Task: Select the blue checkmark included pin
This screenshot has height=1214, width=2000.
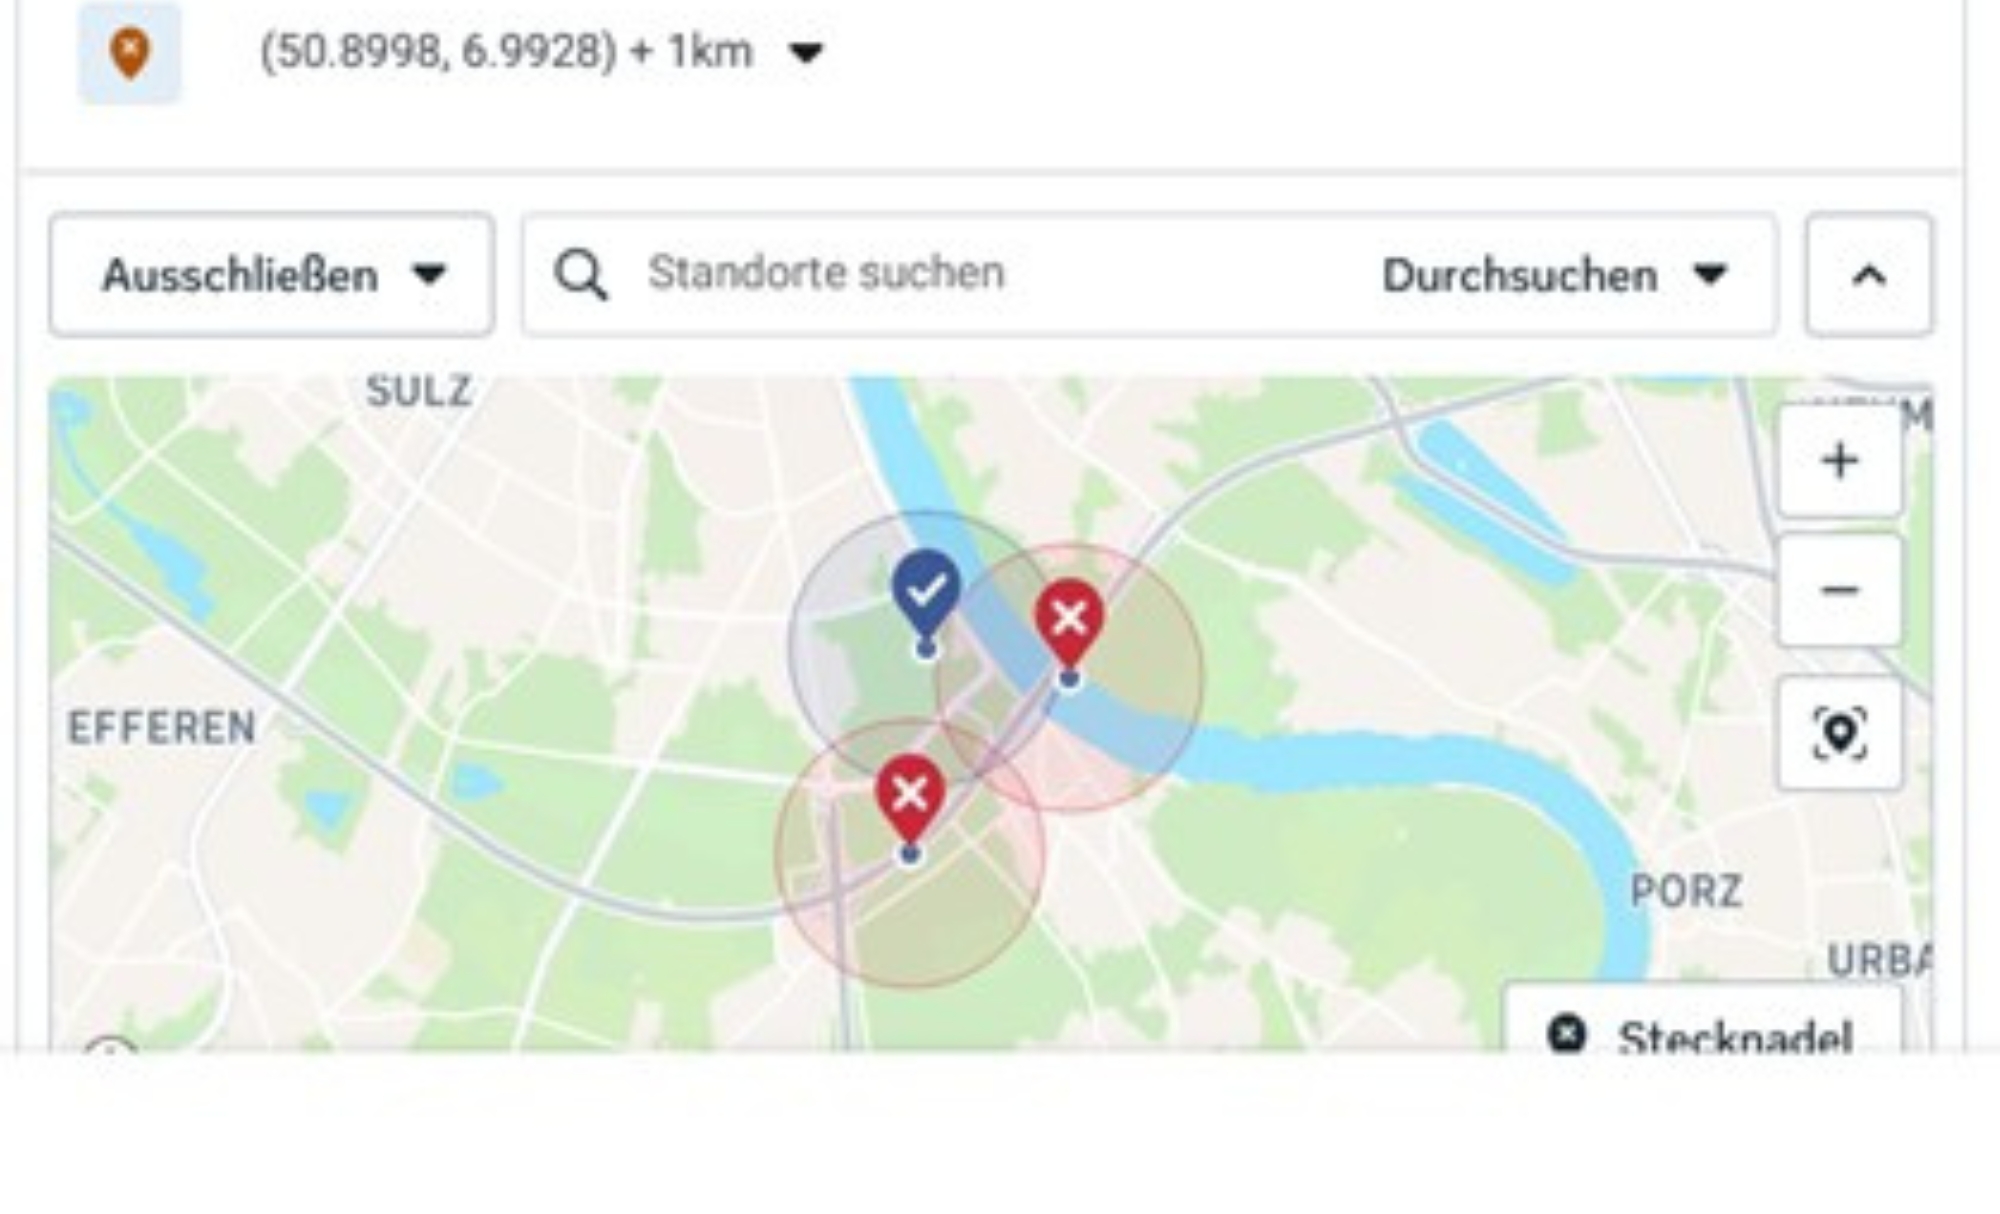Action: point(927,592)
